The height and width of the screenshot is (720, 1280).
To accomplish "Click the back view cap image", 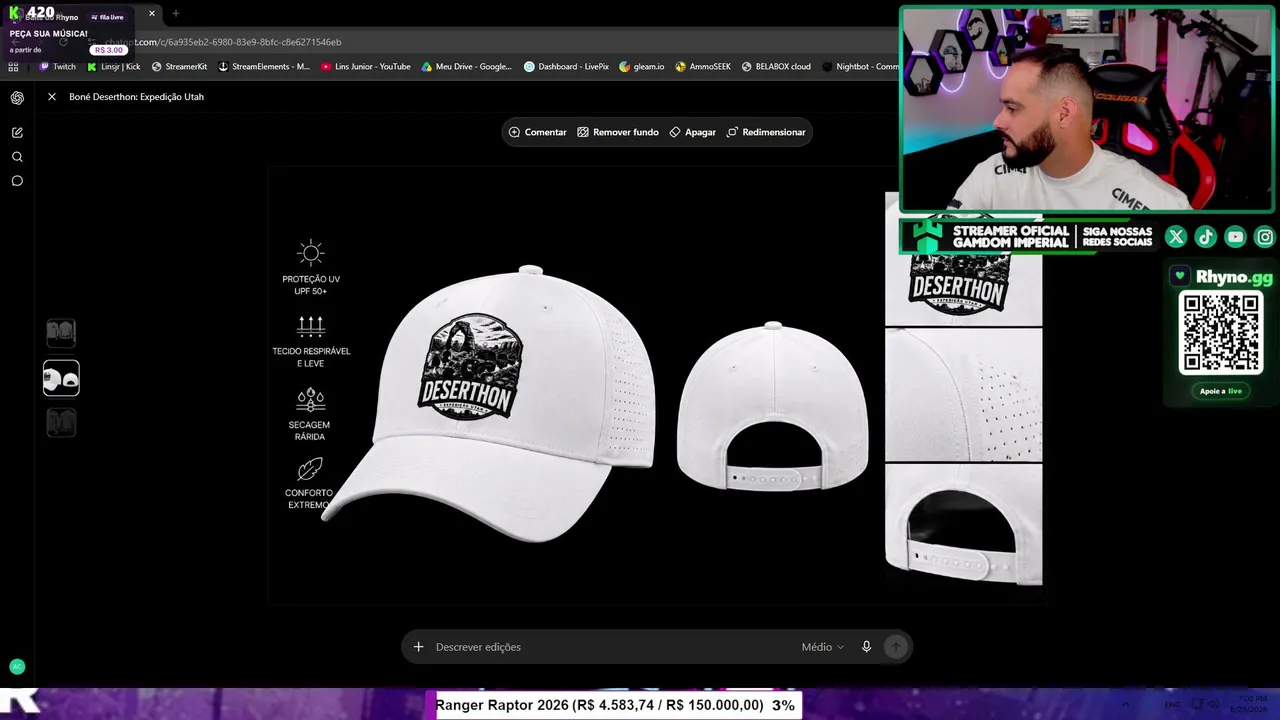I will 773,407.
